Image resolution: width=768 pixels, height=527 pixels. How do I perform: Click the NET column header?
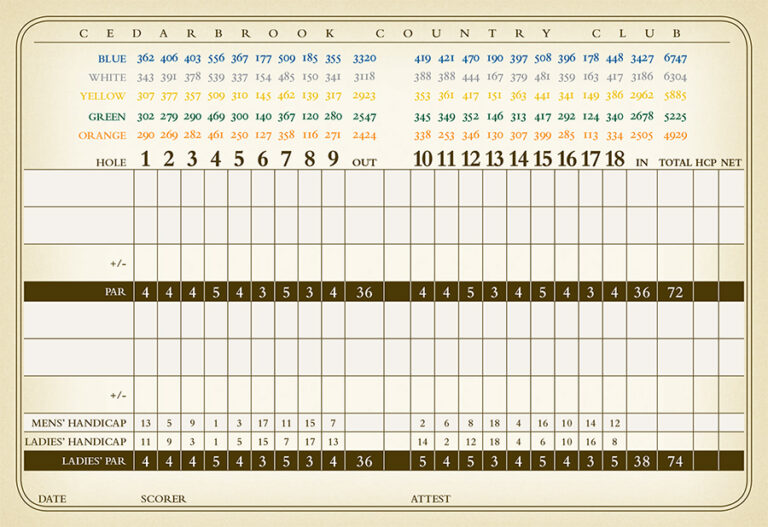point(731,161)
